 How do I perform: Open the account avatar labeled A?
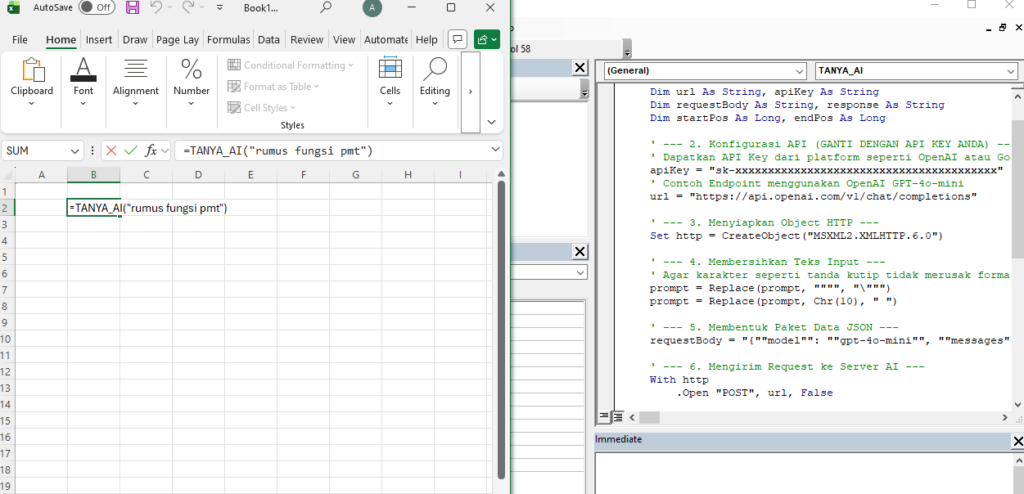point(372,8)
